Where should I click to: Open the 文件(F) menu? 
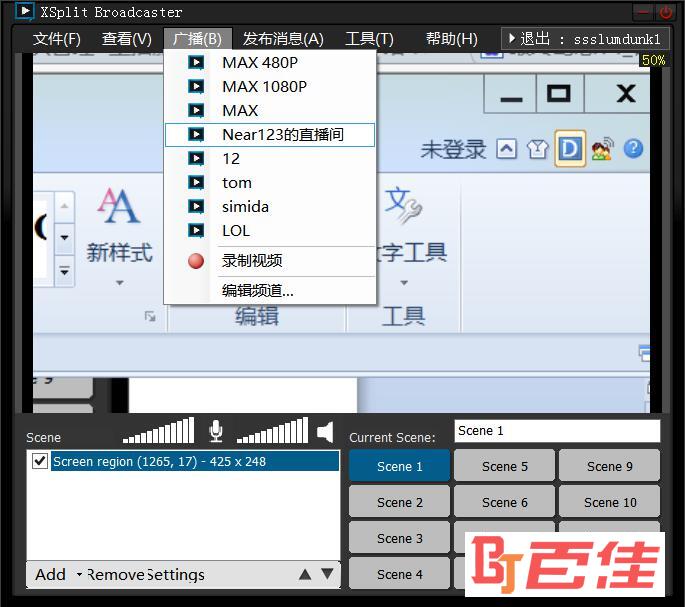pyautogui.click(x=57, y=39)
